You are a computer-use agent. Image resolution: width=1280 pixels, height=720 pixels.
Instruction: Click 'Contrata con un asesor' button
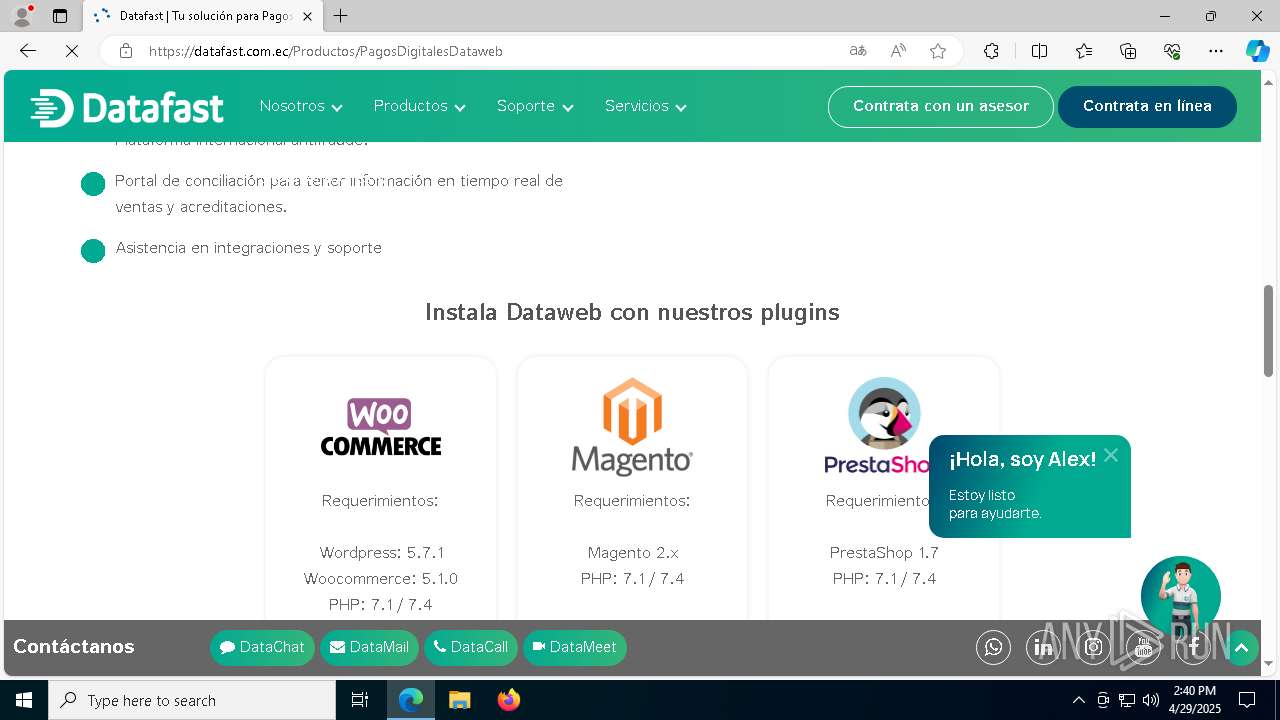(941, 106)
